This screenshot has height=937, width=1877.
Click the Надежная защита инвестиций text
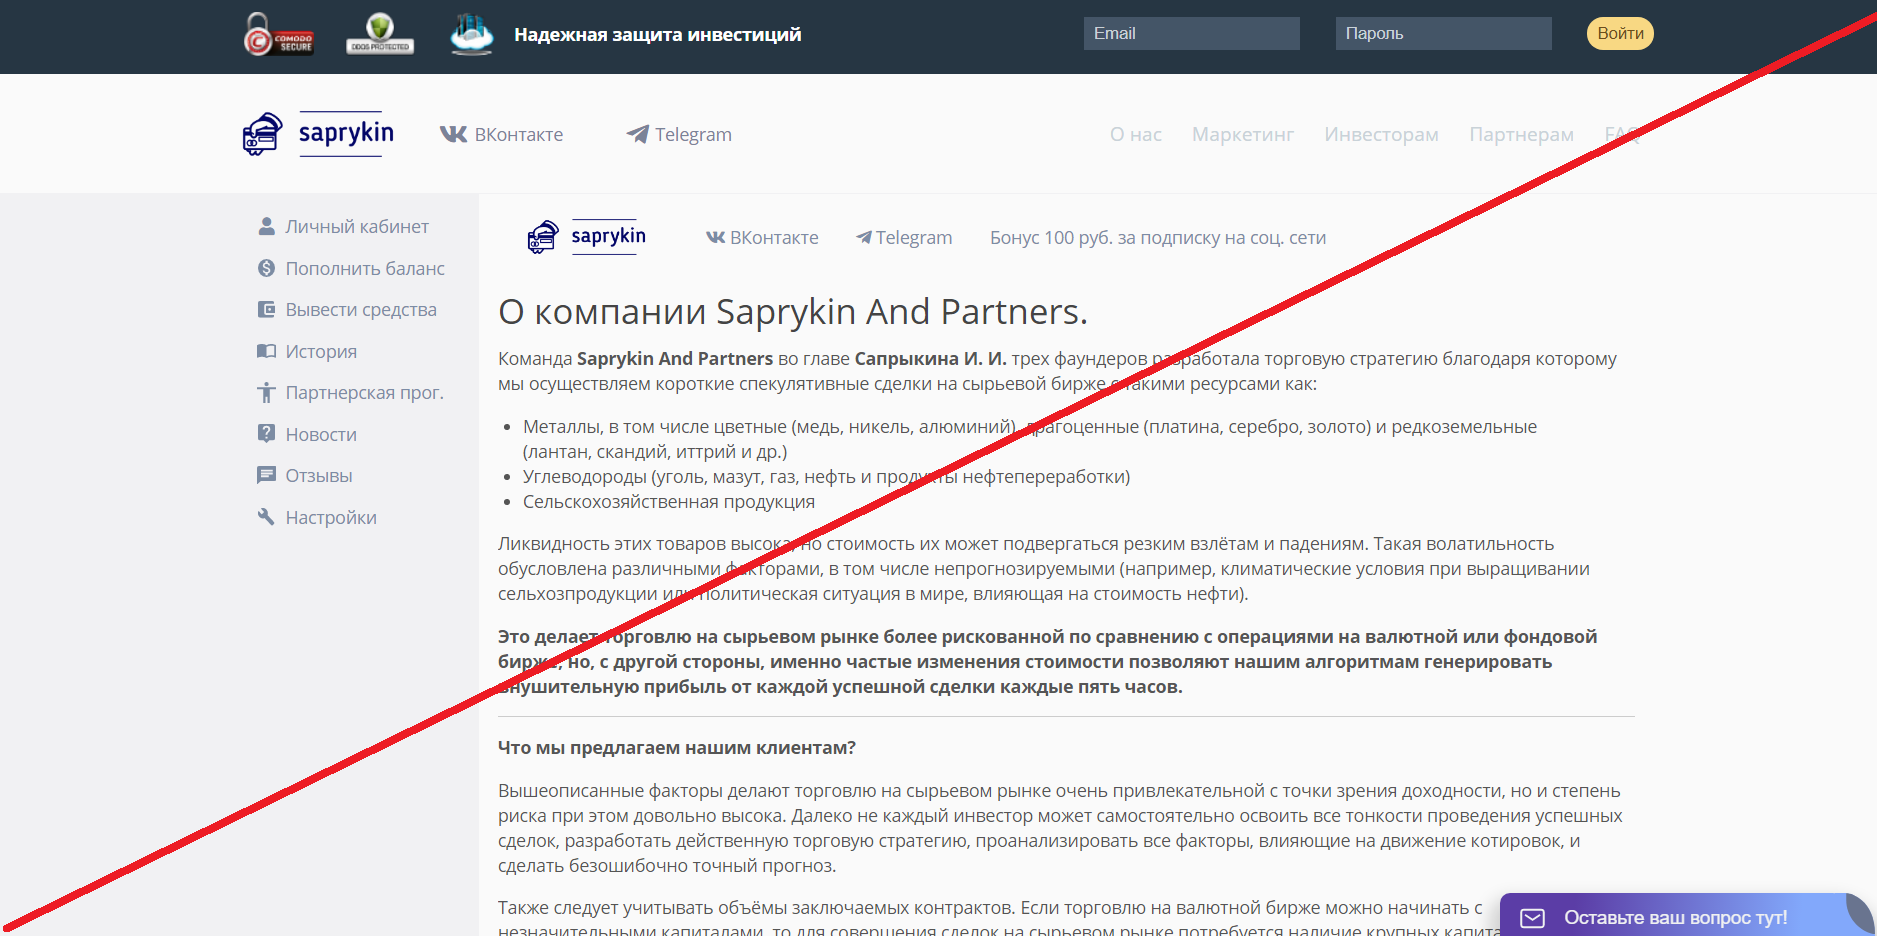657,34
